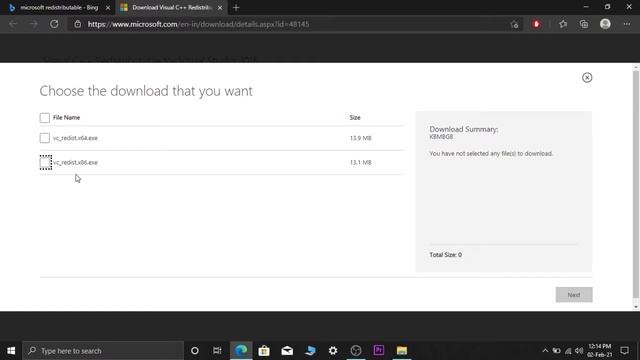Image resolution: width=640 pixels, height=360 pixels.
Task: Open Cortana from the taskbar
Action: click(x=195, y=351)
